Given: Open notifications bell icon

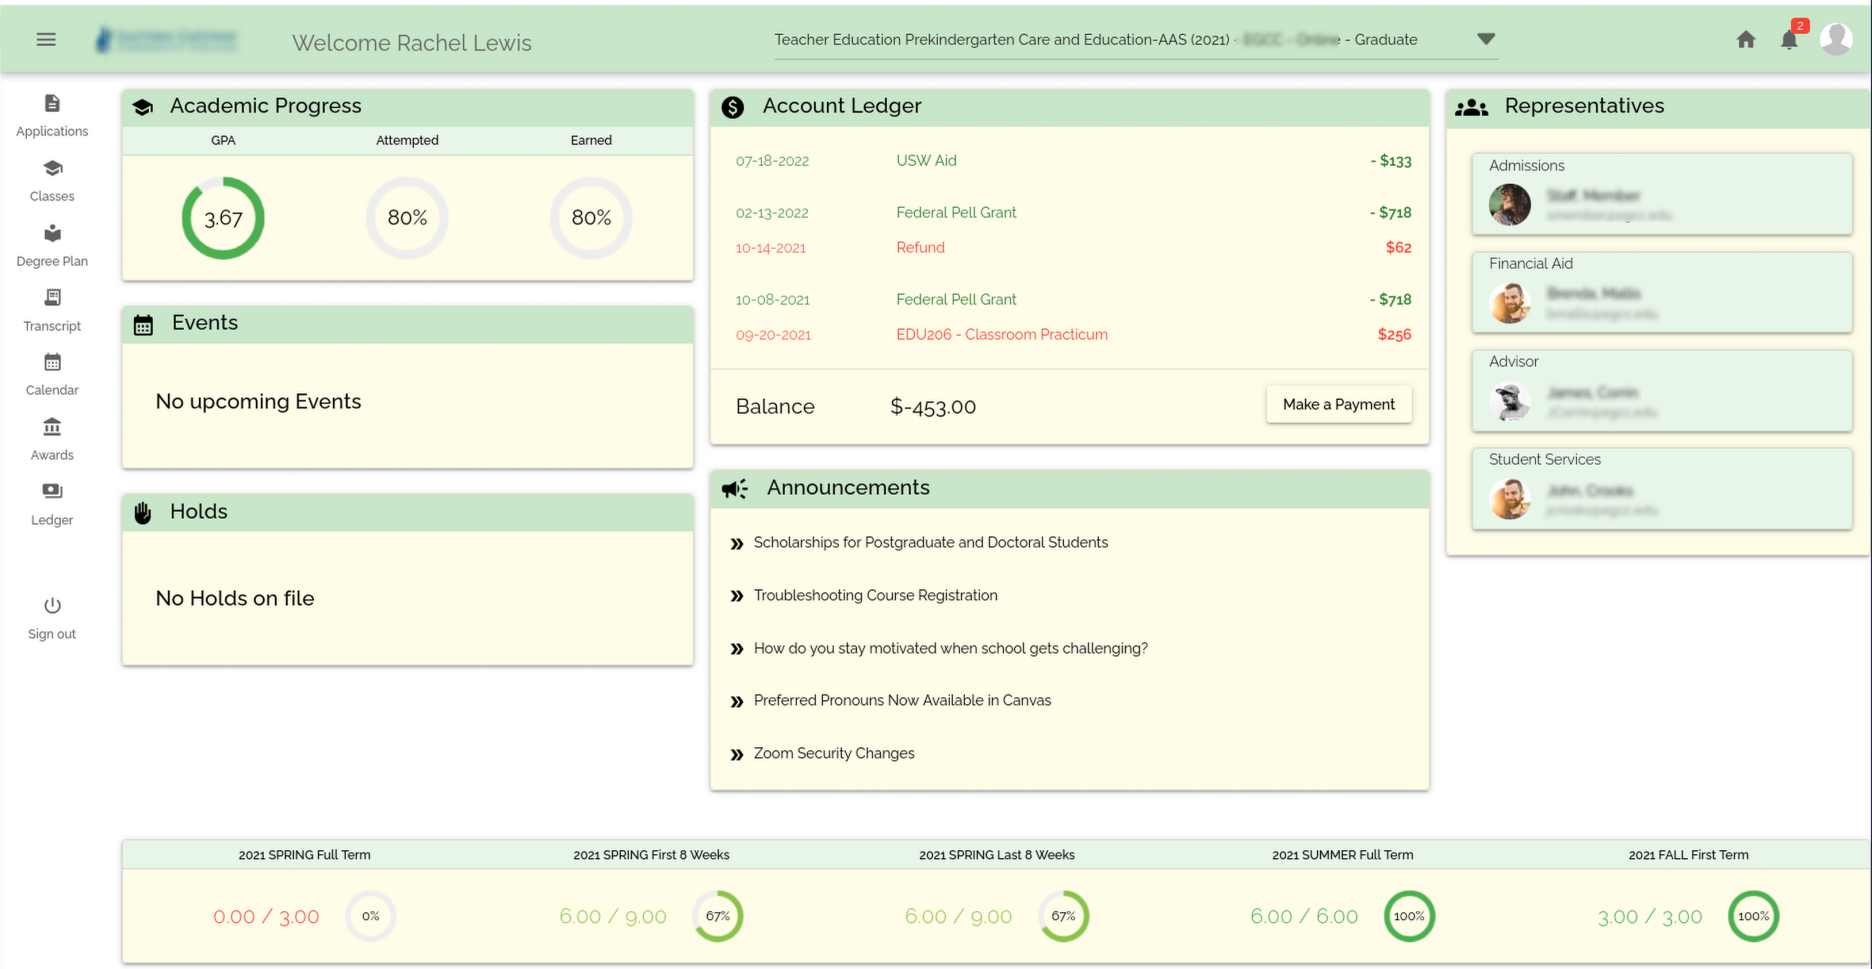Looking at the screenshot, I should [1789, 40].
